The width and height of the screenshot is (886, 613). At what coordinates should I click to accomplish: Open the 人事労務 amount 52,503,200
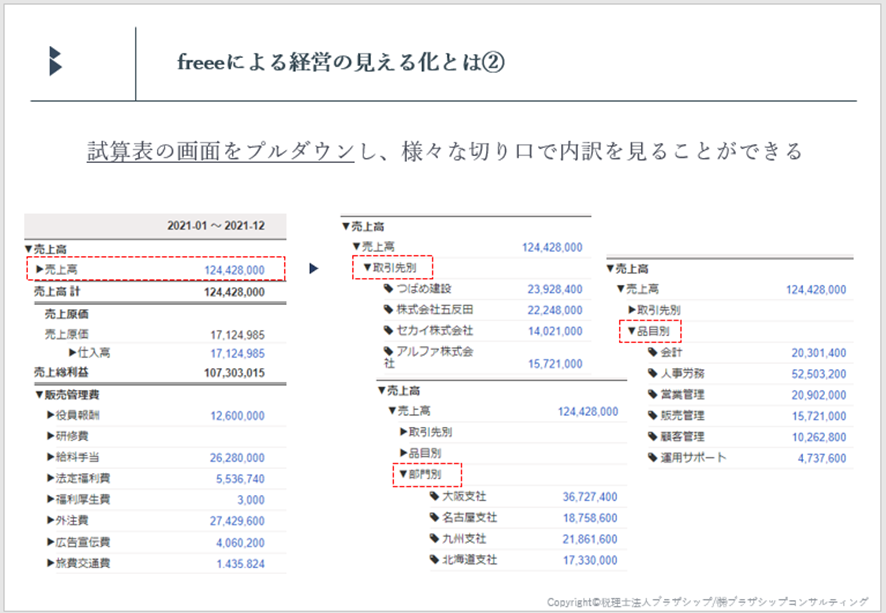[x=819, y=374]
